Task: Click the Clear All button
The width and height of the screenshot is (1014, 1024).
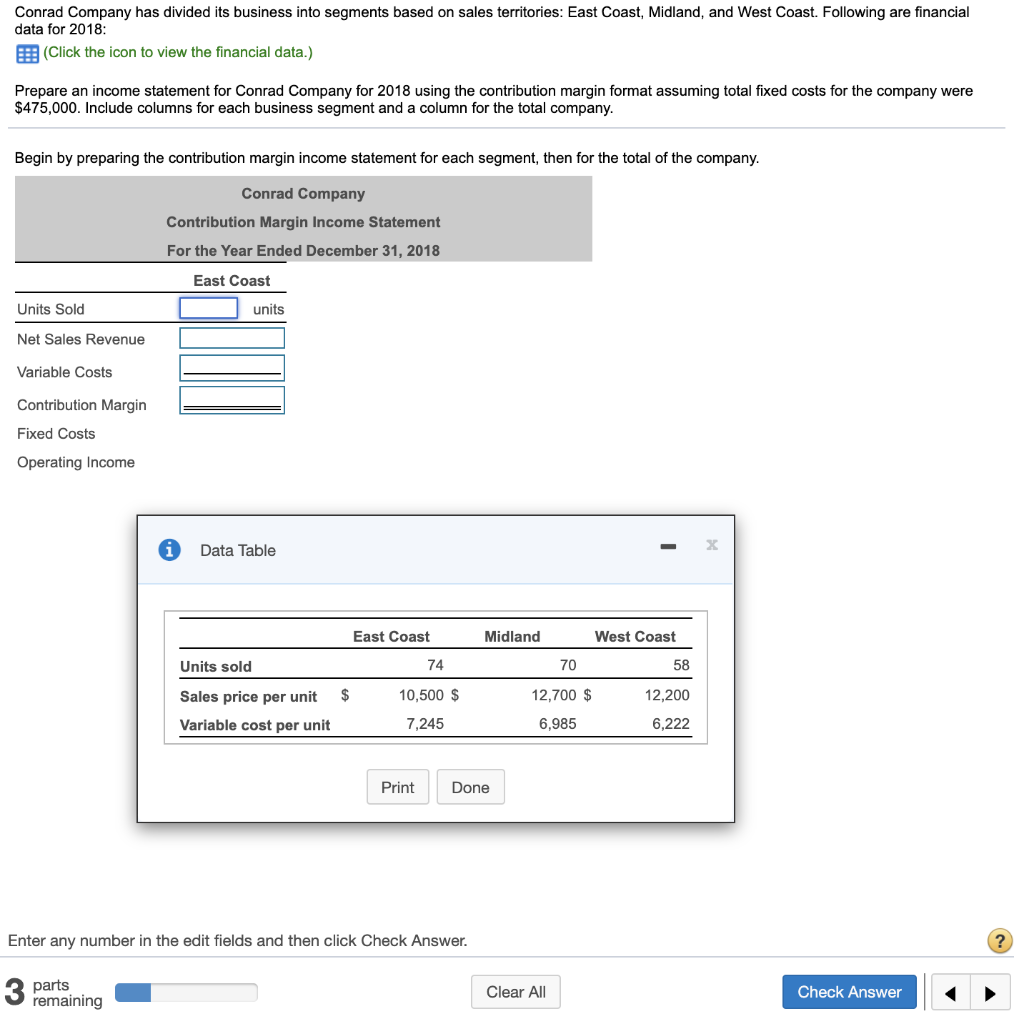Action: tap(516, 992)
